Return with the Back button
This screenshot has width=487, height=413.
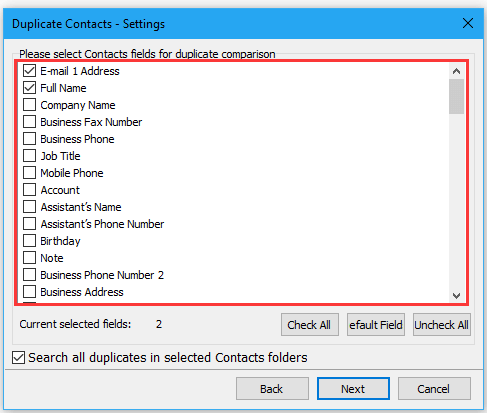click(x=272, y=389)
